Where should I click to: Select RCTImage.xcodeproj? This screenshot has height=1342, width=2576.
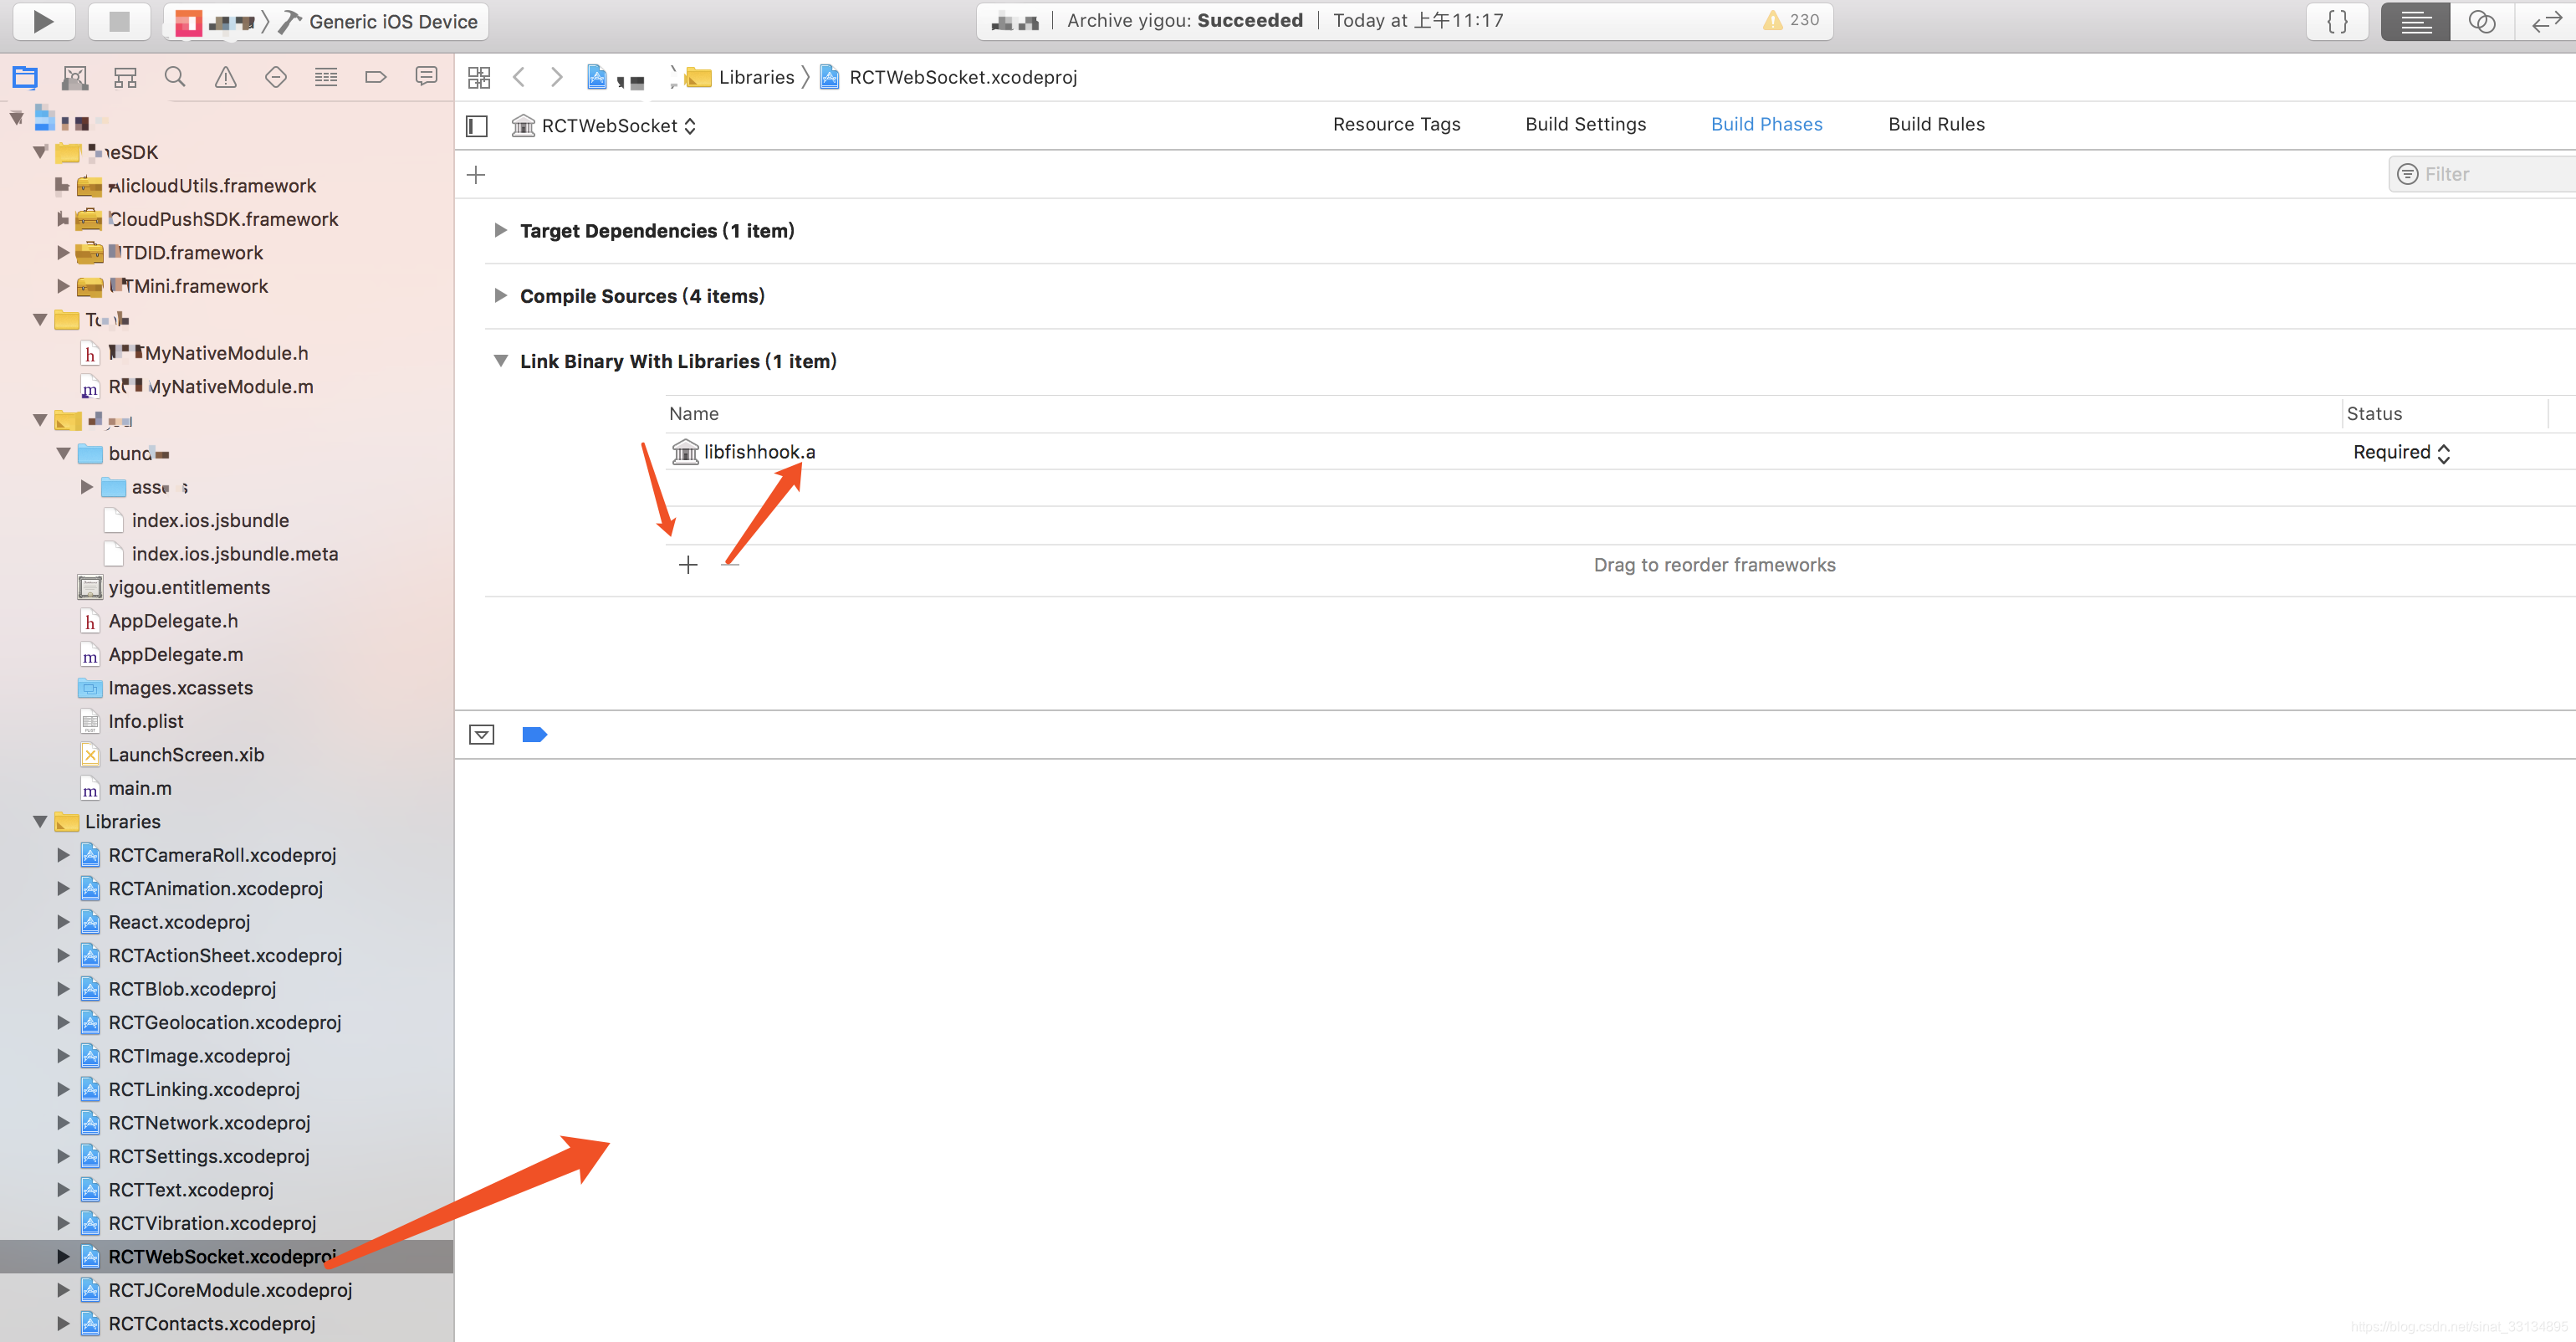tap(199, 1056)
